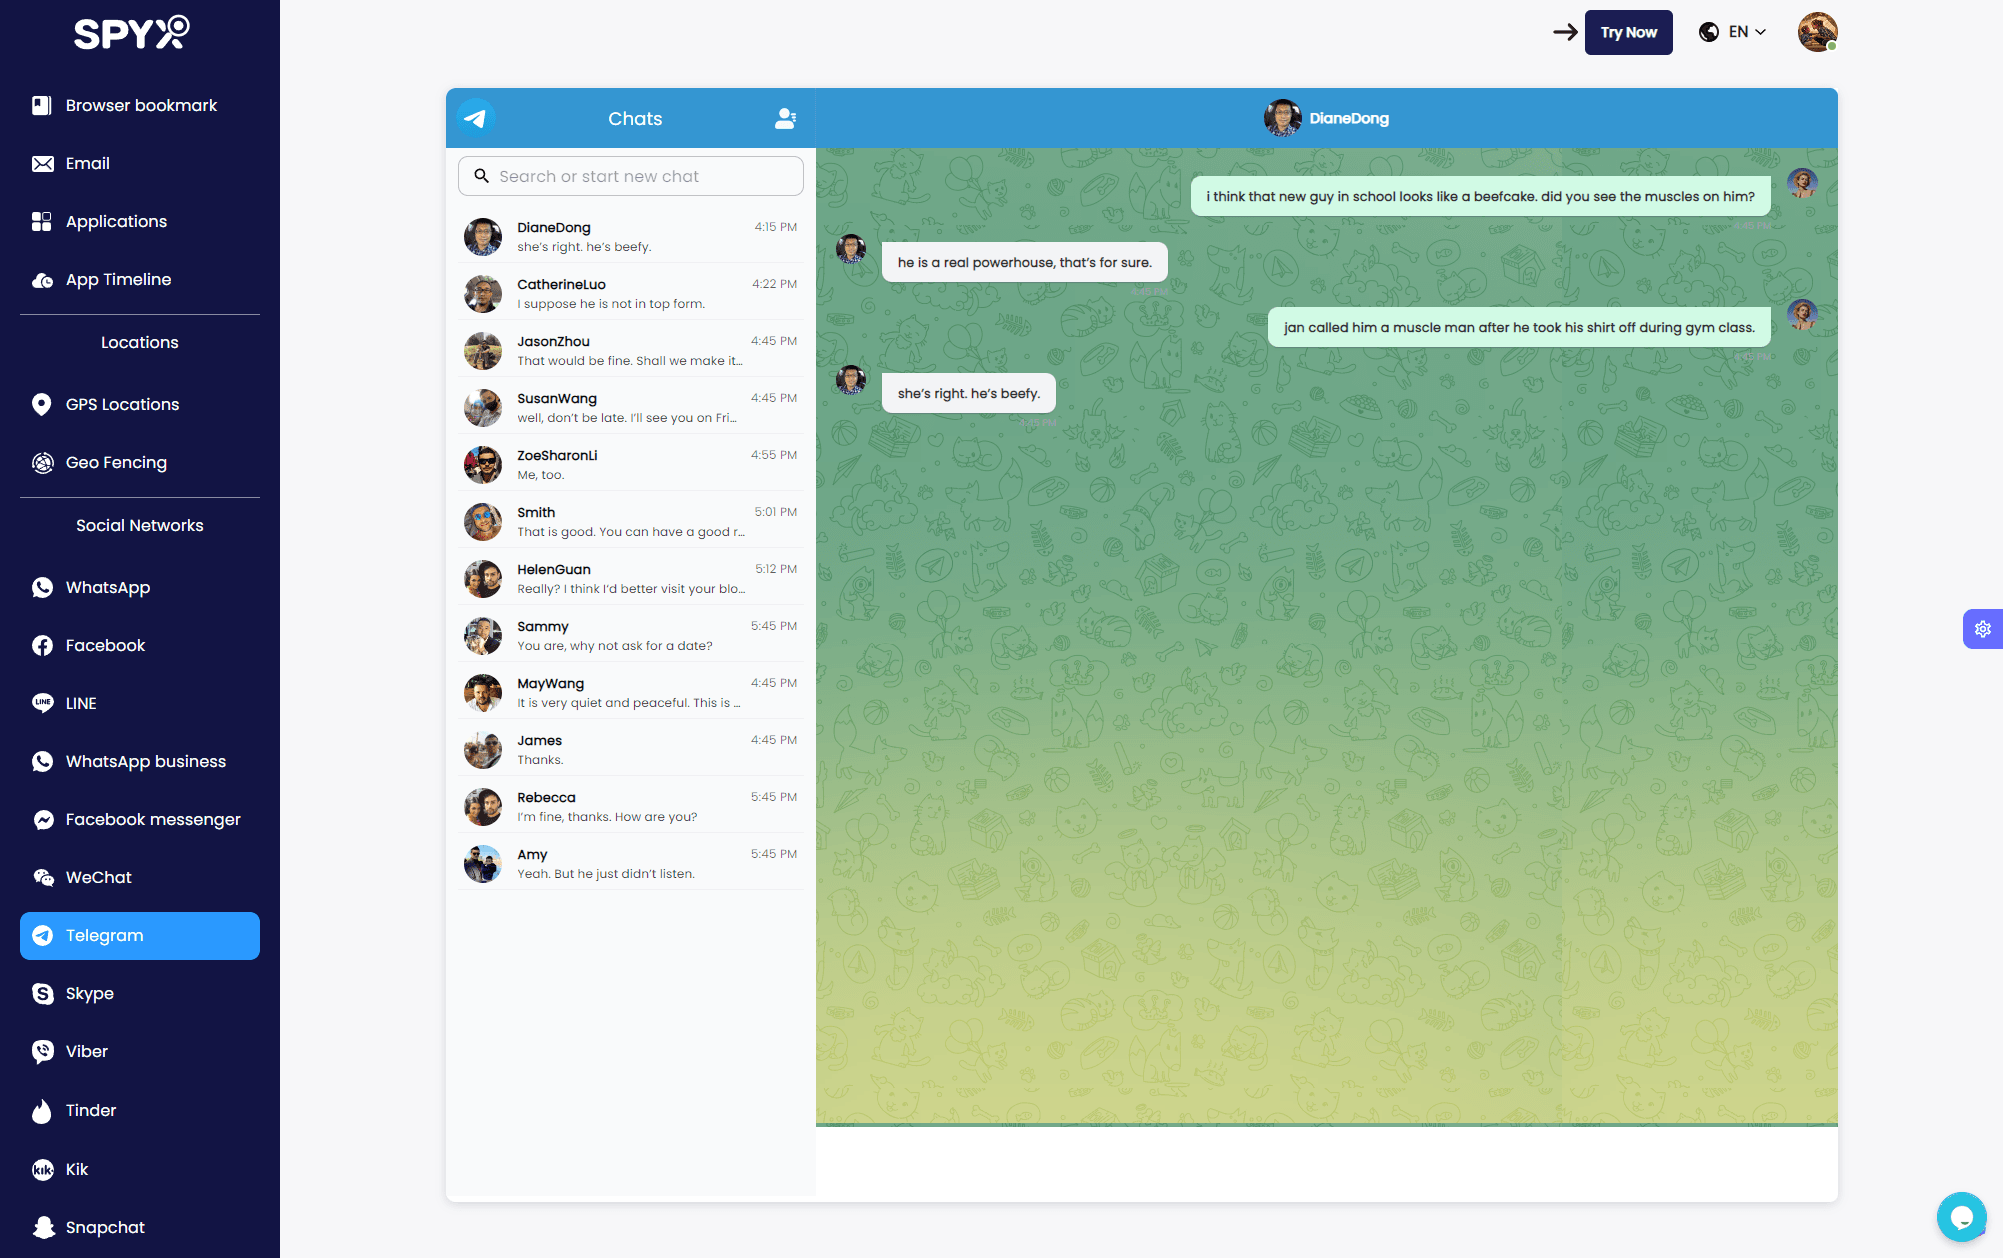Image resolution: width=2003 pixels, height=1258 pixels.
Task: Enable the Snapchat social network toggle
Action: tap(104, 1226)
